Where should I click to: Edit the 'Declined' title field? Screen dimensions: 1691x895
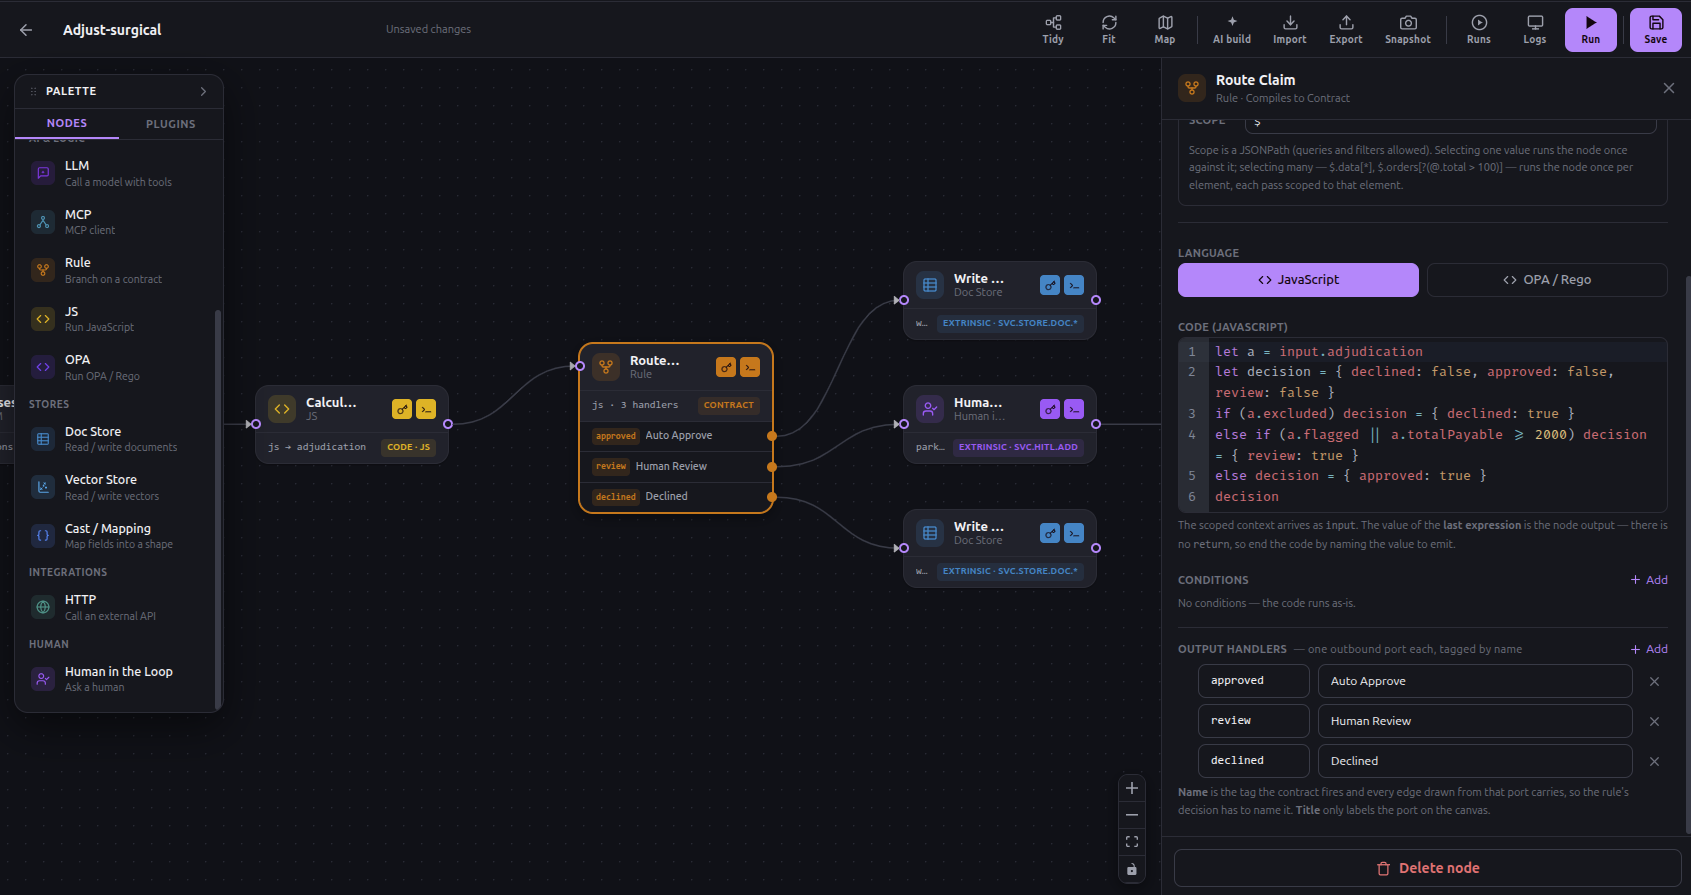(x=1475, y=761)
